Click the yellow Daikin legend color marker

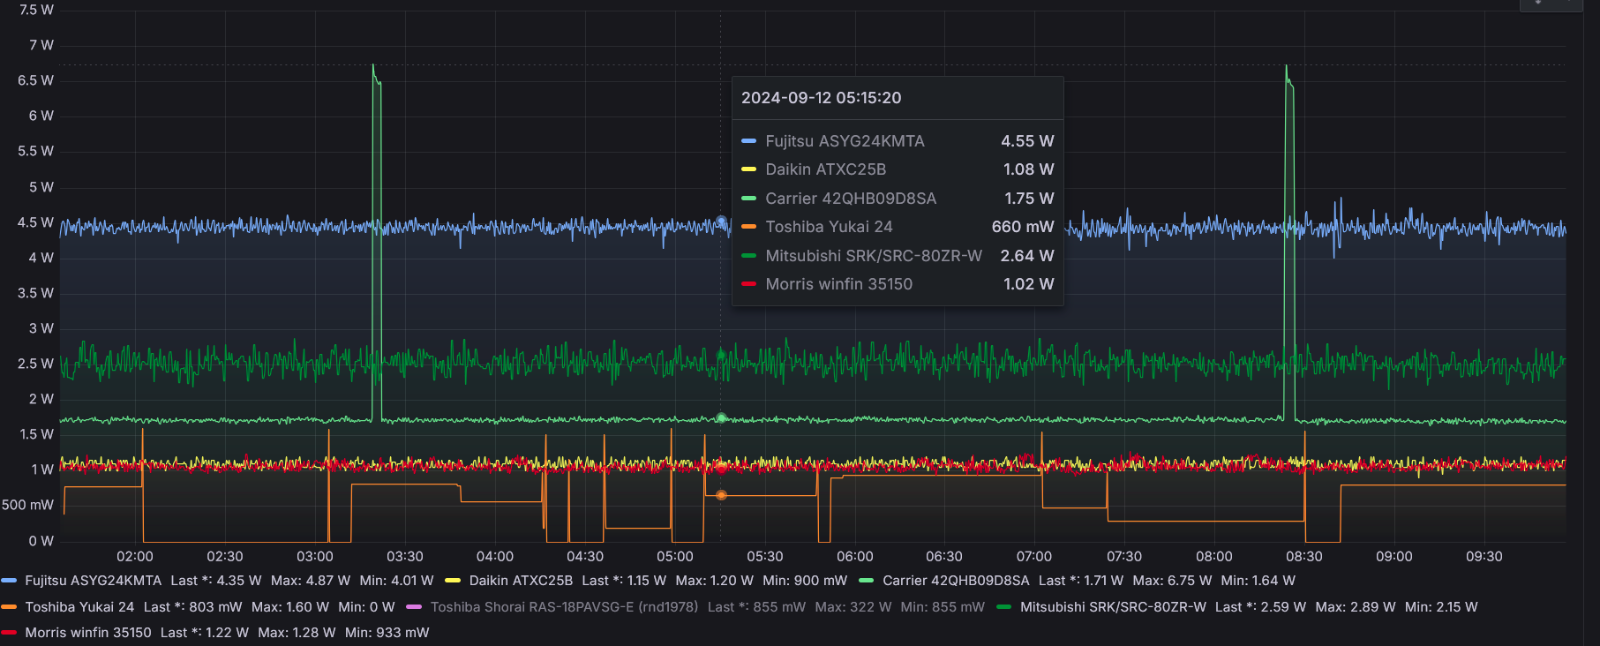(453, 580)
